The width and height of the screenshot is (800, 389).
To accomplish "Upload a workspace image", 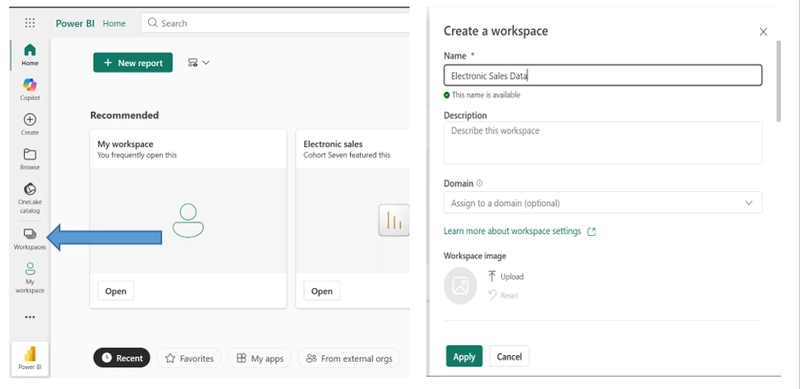I will [x=506, y=276].
